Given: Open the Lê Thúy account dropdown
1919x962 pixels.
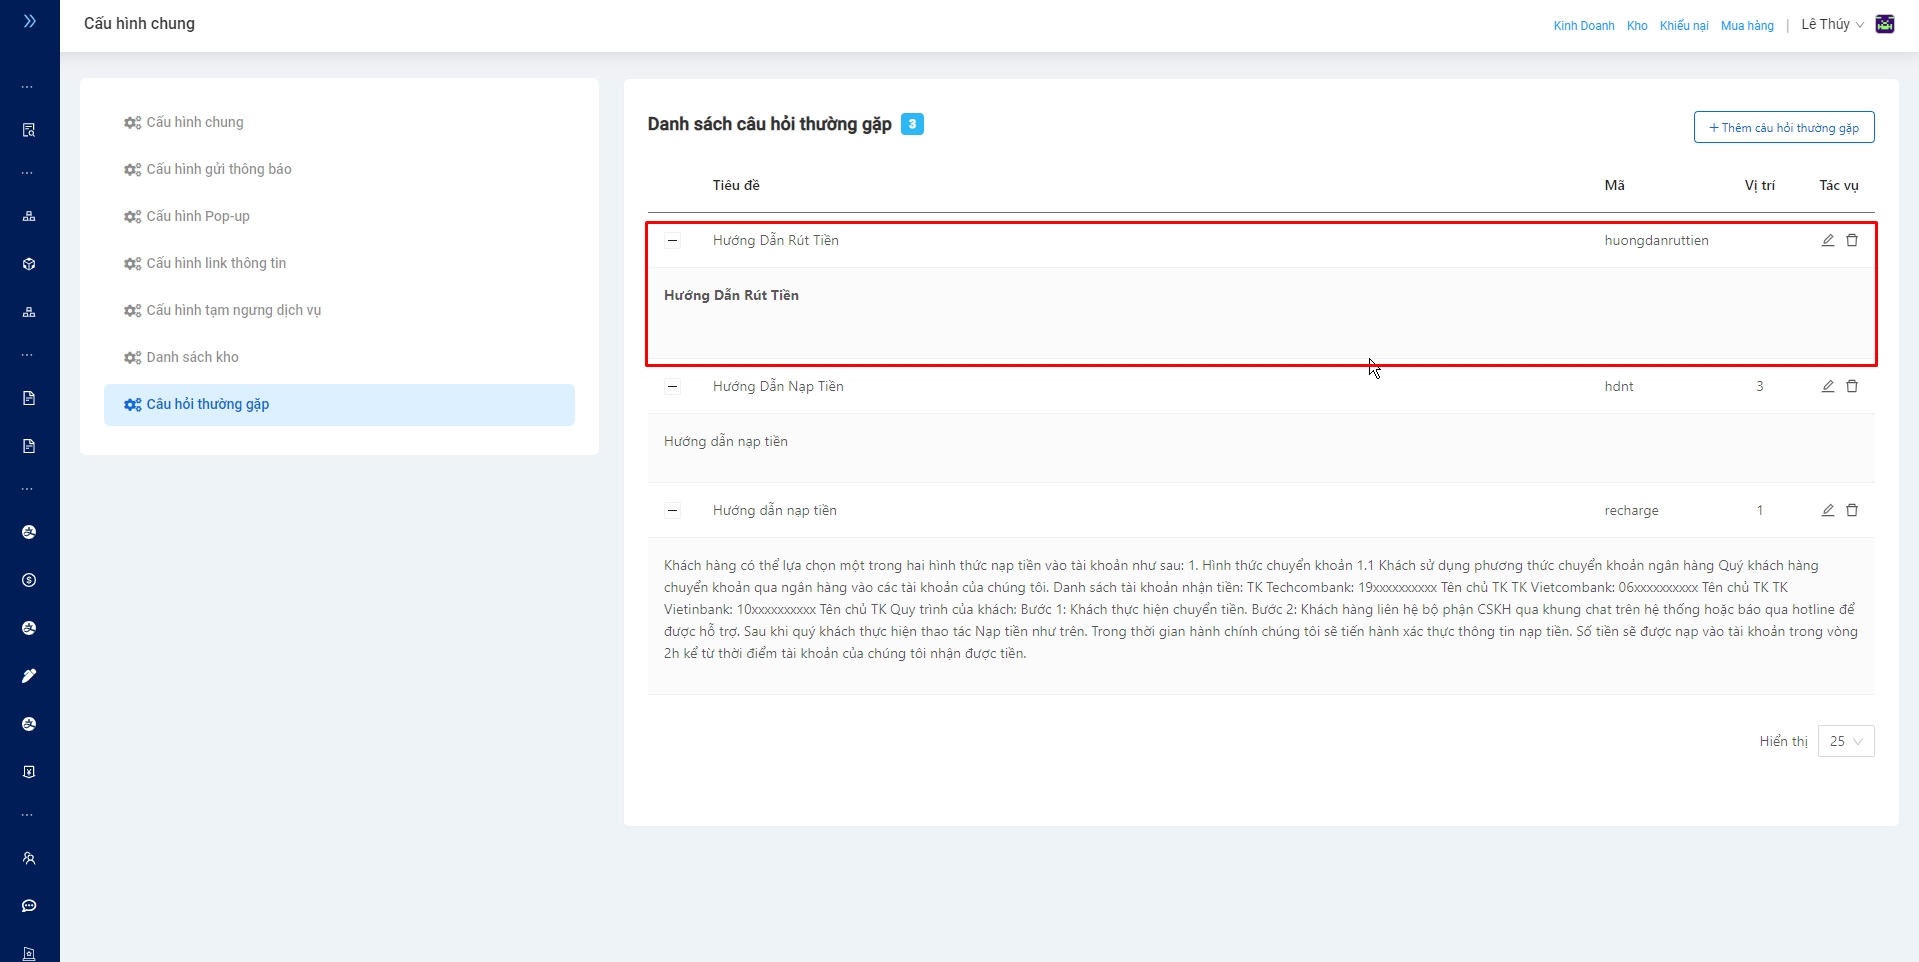Looking at the screenshot, I should point(1832,25).
